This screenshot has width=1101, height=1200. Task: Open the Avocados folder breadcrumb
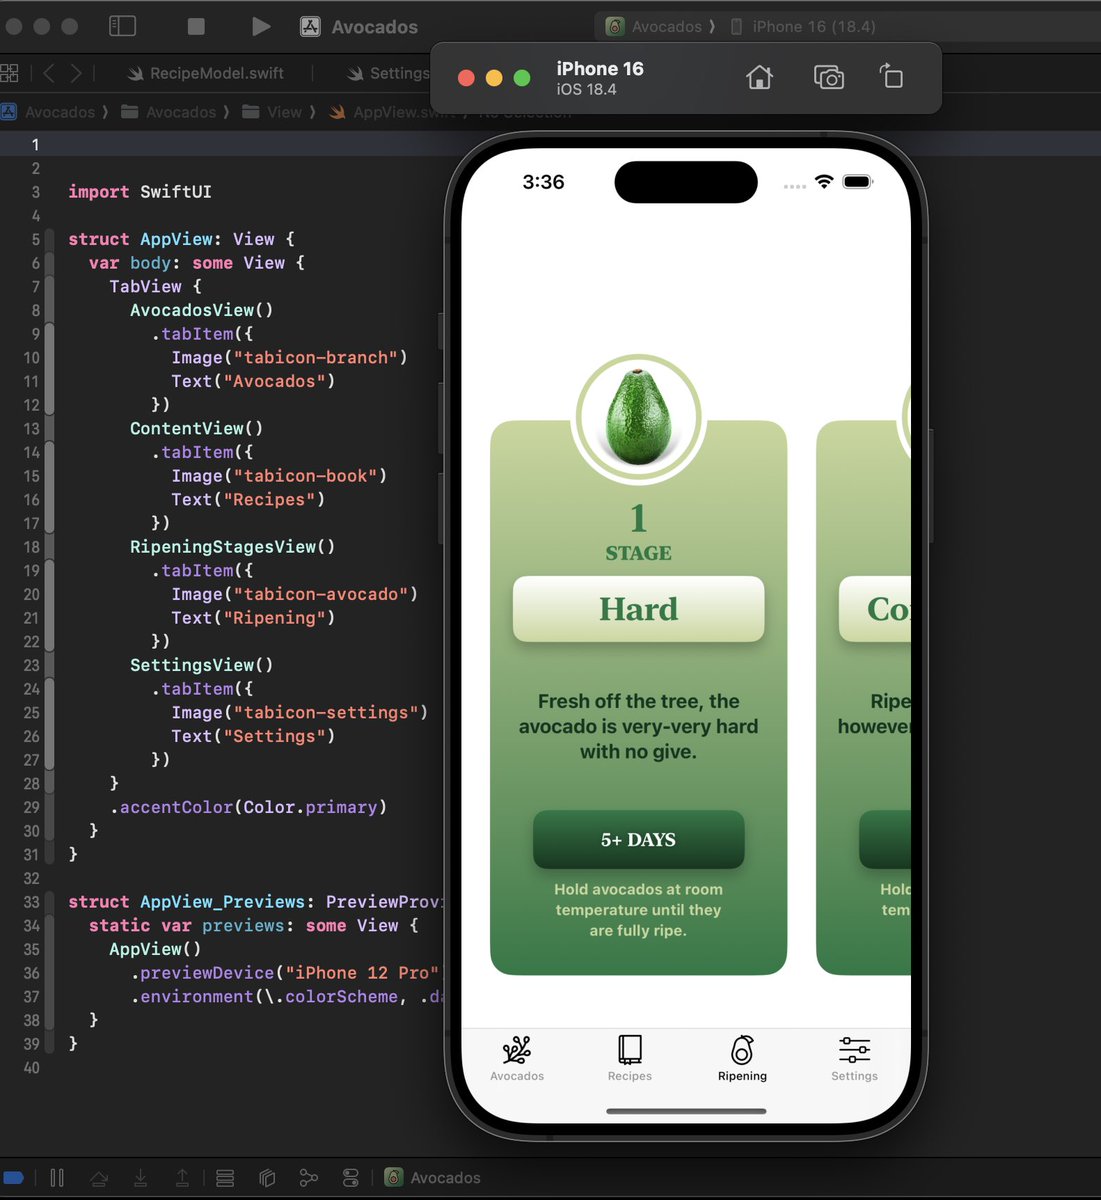(169, 112)
